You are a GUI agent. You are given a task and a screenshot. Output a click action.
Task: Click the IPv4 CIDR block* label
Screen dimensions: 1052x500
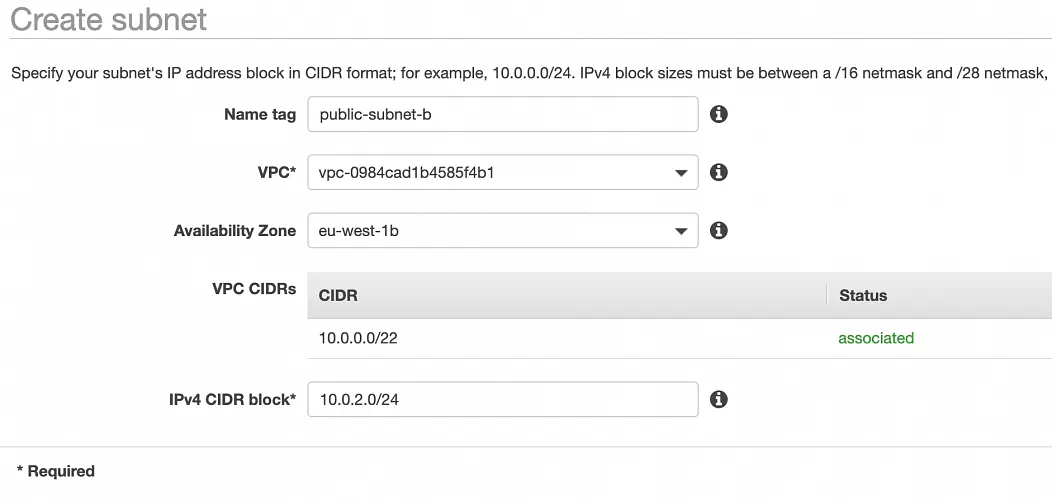coord(232,399)
